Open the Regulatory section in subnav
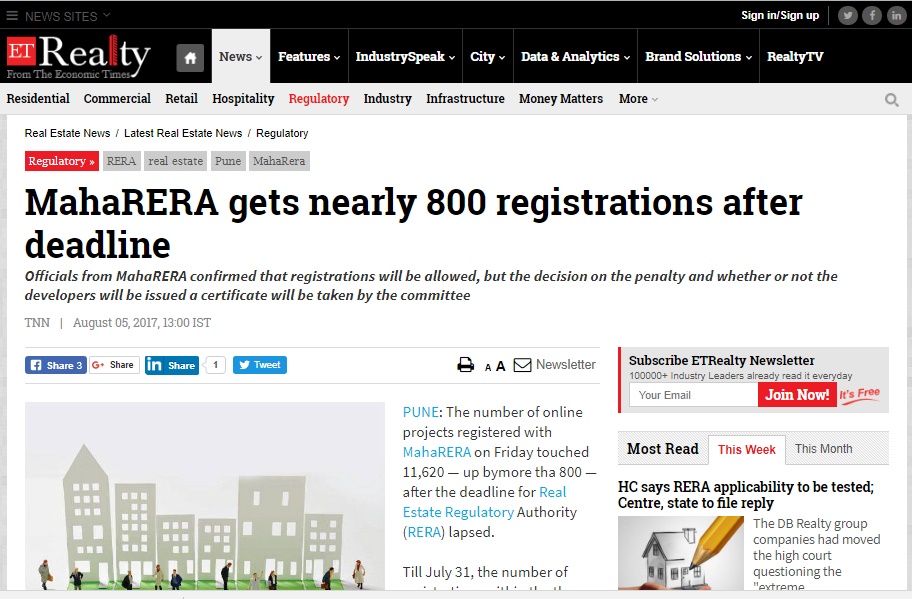This screenshot has width=912, height=599. point(319,99)
